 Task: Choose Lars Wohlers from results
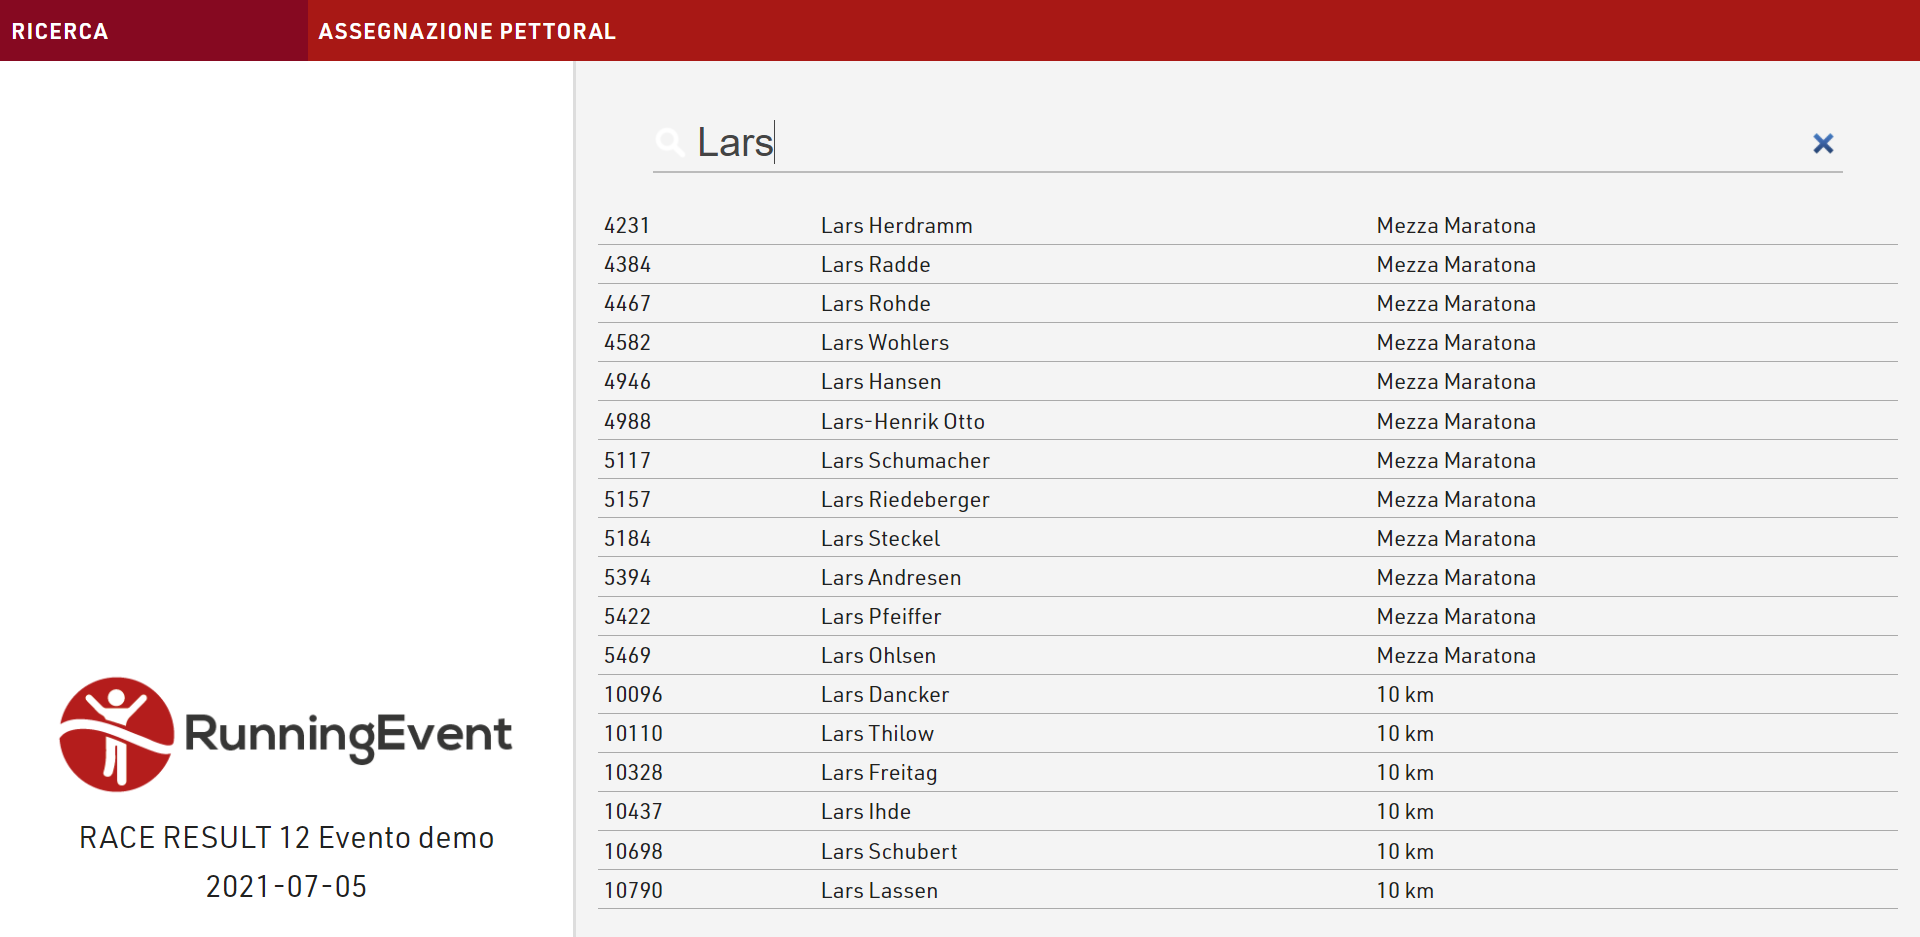884,343
